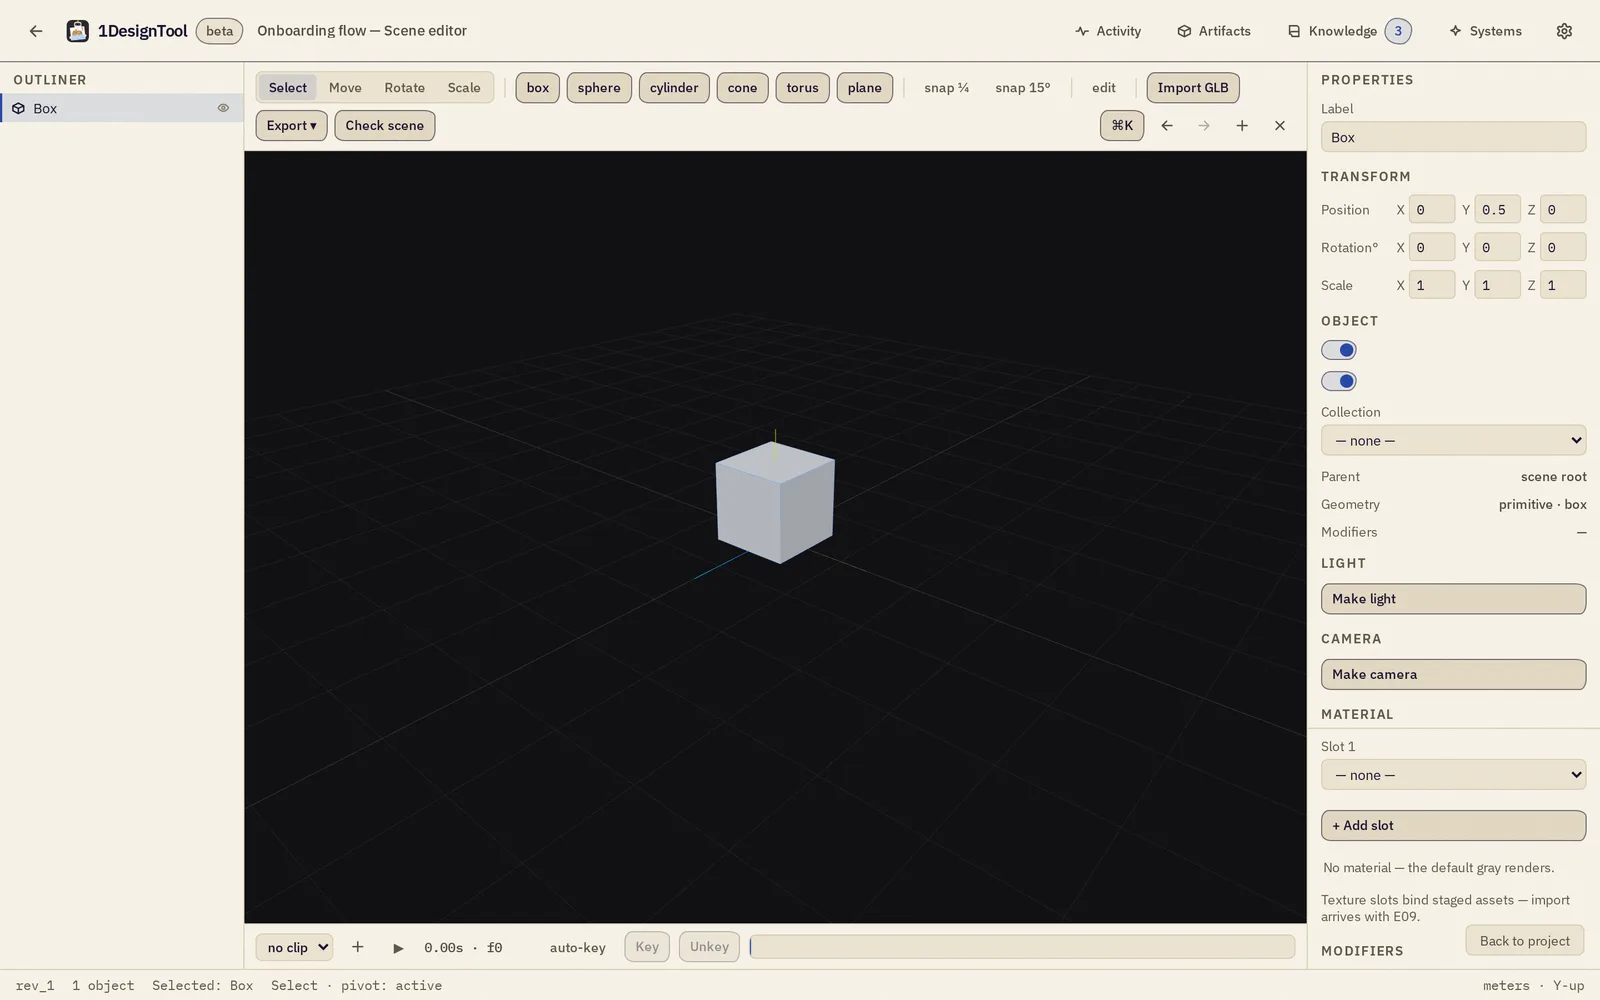Toggle edit mode
The width and height of the screenshot is (1600, 1000).
click(x=1103, y=87)
